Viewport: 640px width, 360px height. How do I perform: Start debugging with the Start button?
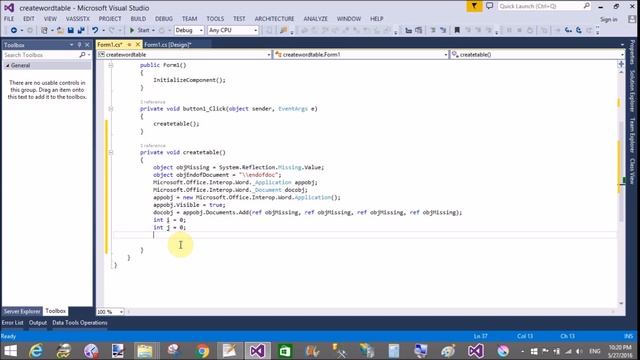pos(140,30)
